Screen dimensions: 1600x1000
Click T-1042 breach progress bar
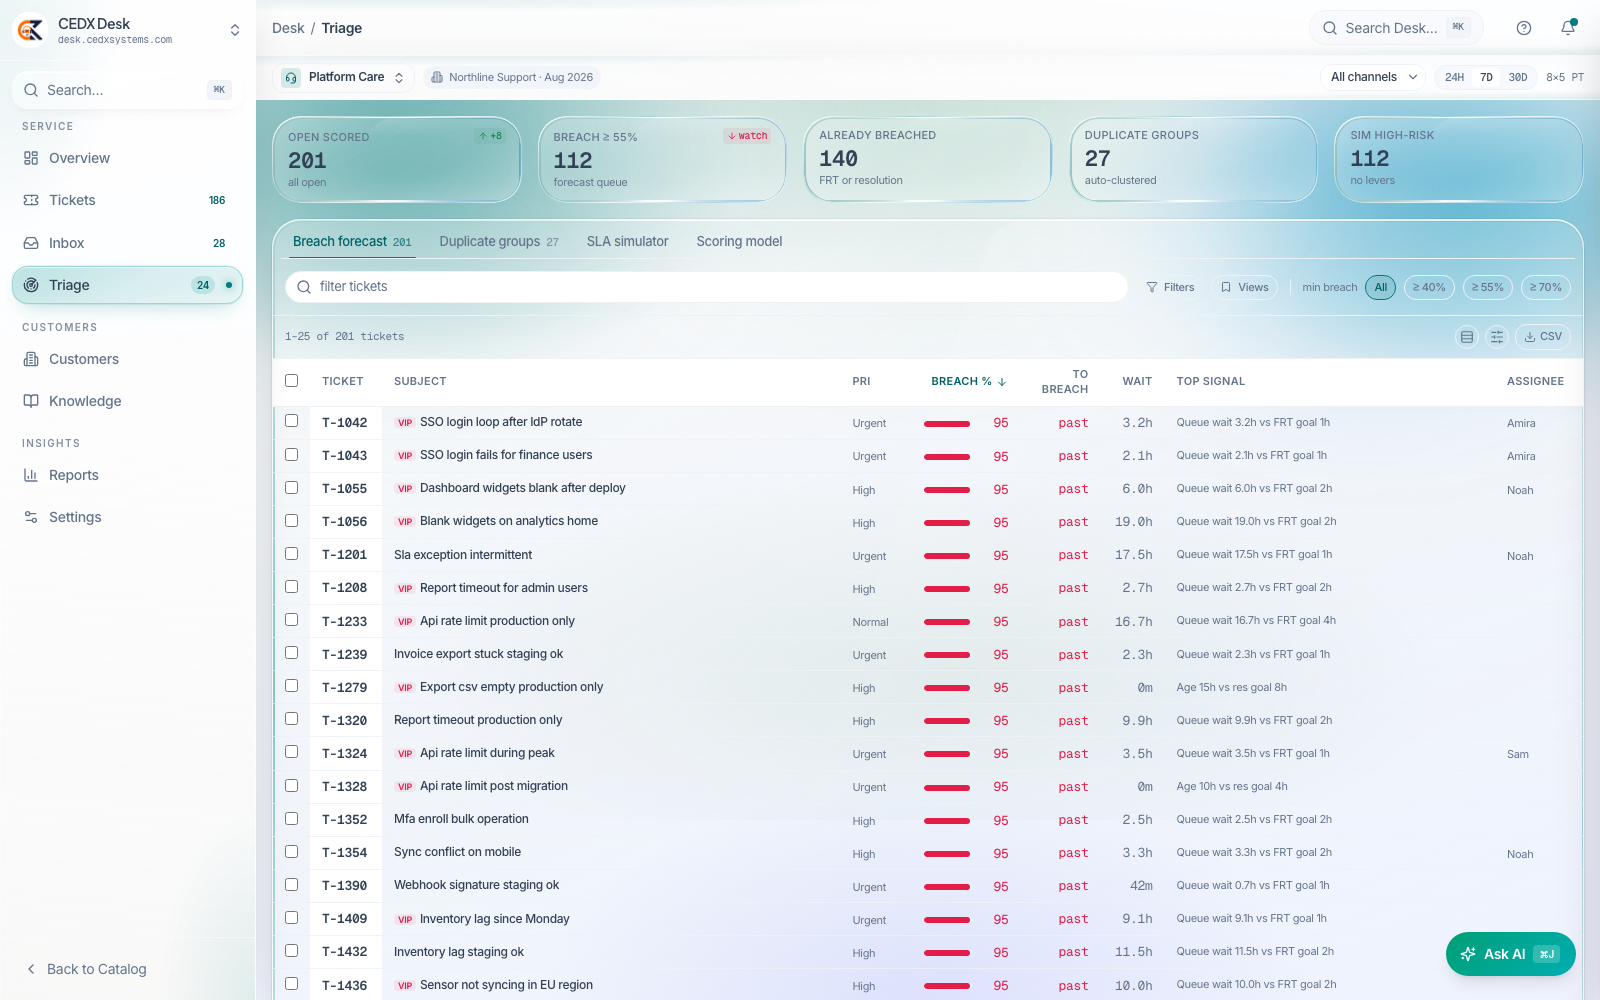point(947,424)
